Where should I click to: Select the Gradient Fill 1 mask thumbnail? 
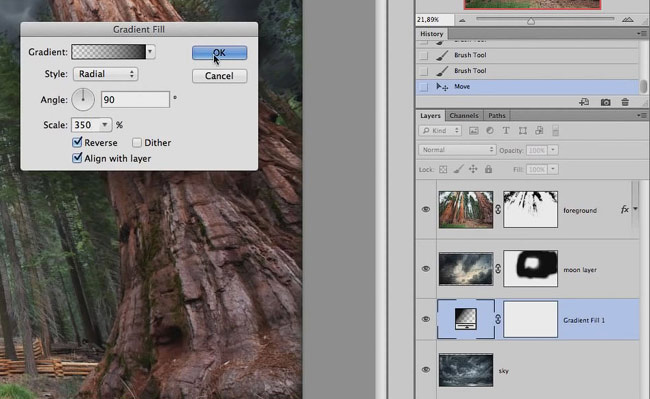click(x=531, y=319)
